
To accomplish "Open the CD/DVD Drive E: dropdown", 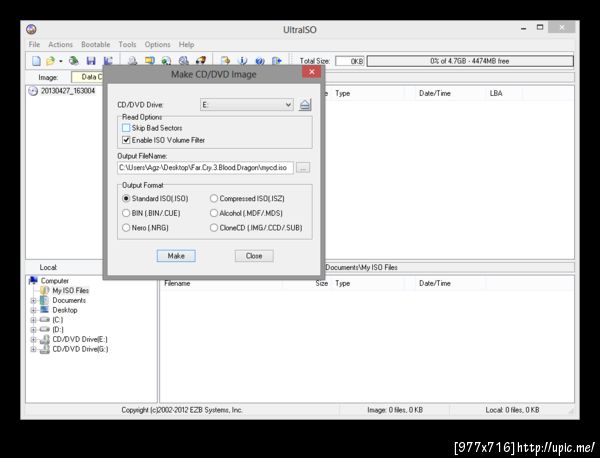I will coord(246,104).
